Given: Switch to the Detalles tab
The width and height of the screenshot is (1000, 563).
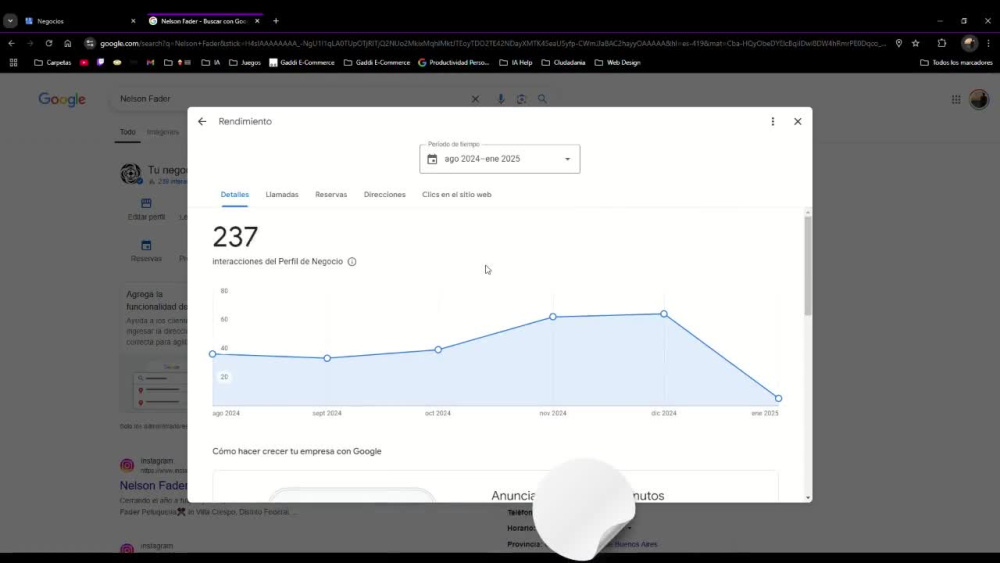Looking at the screenshot, I should click(x=235, y=194).
